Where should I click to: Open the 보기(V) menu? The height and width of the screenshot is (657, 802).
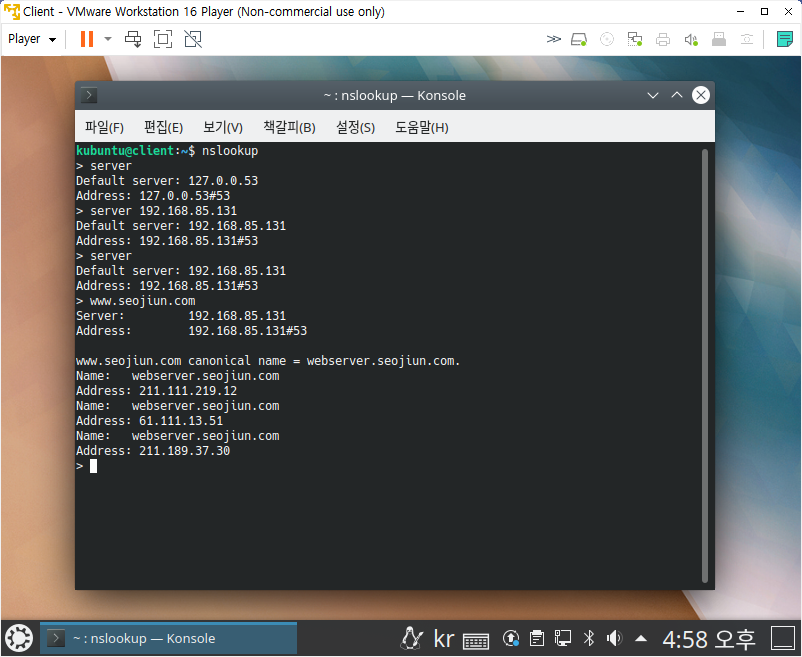[x=223, y=127]
